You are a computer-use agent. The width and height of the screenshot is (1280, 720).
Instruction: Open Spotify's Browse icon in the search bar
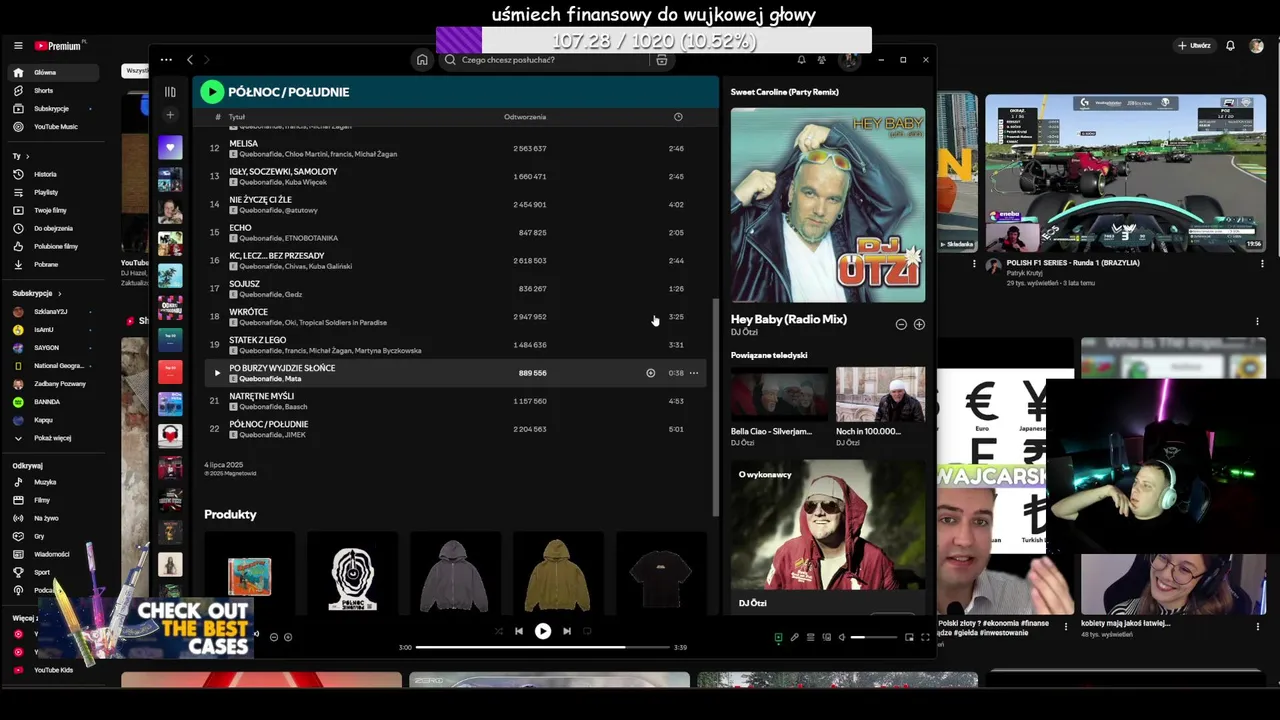[x=661, y=60]
